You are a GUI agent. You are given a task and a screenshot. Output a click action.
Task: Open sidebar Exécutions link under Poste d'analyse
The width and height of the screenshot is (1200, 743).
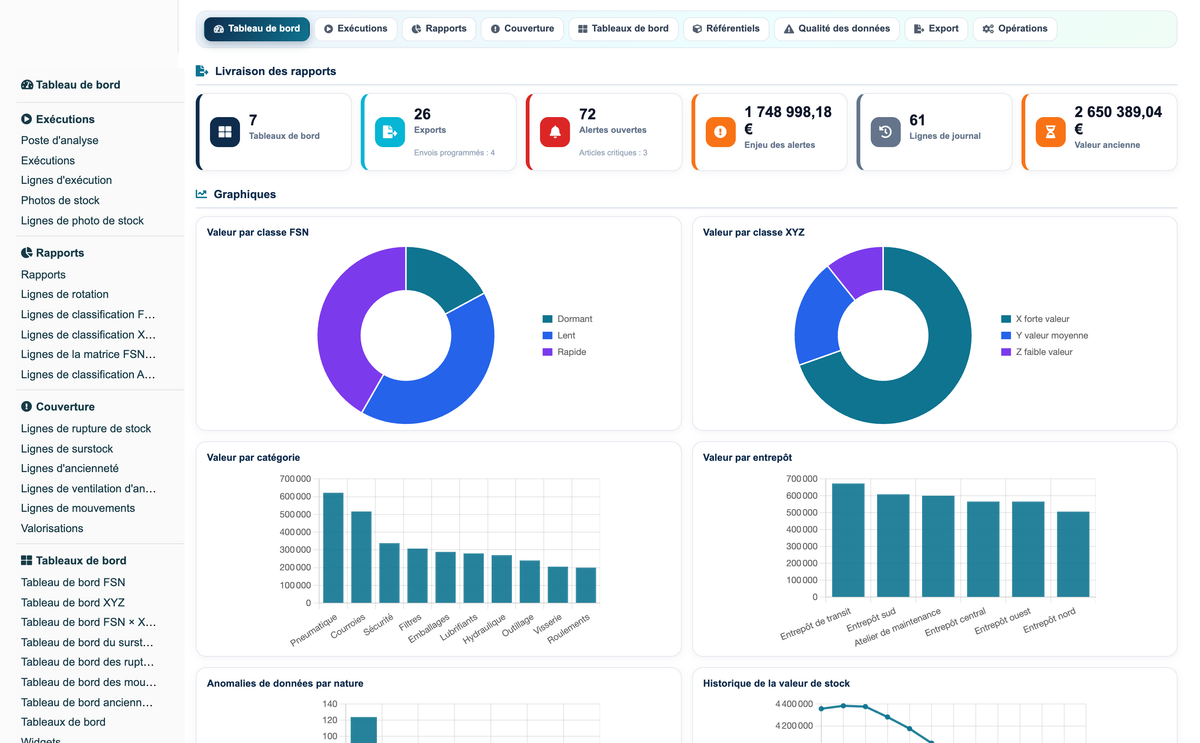(x=48, y=161)
